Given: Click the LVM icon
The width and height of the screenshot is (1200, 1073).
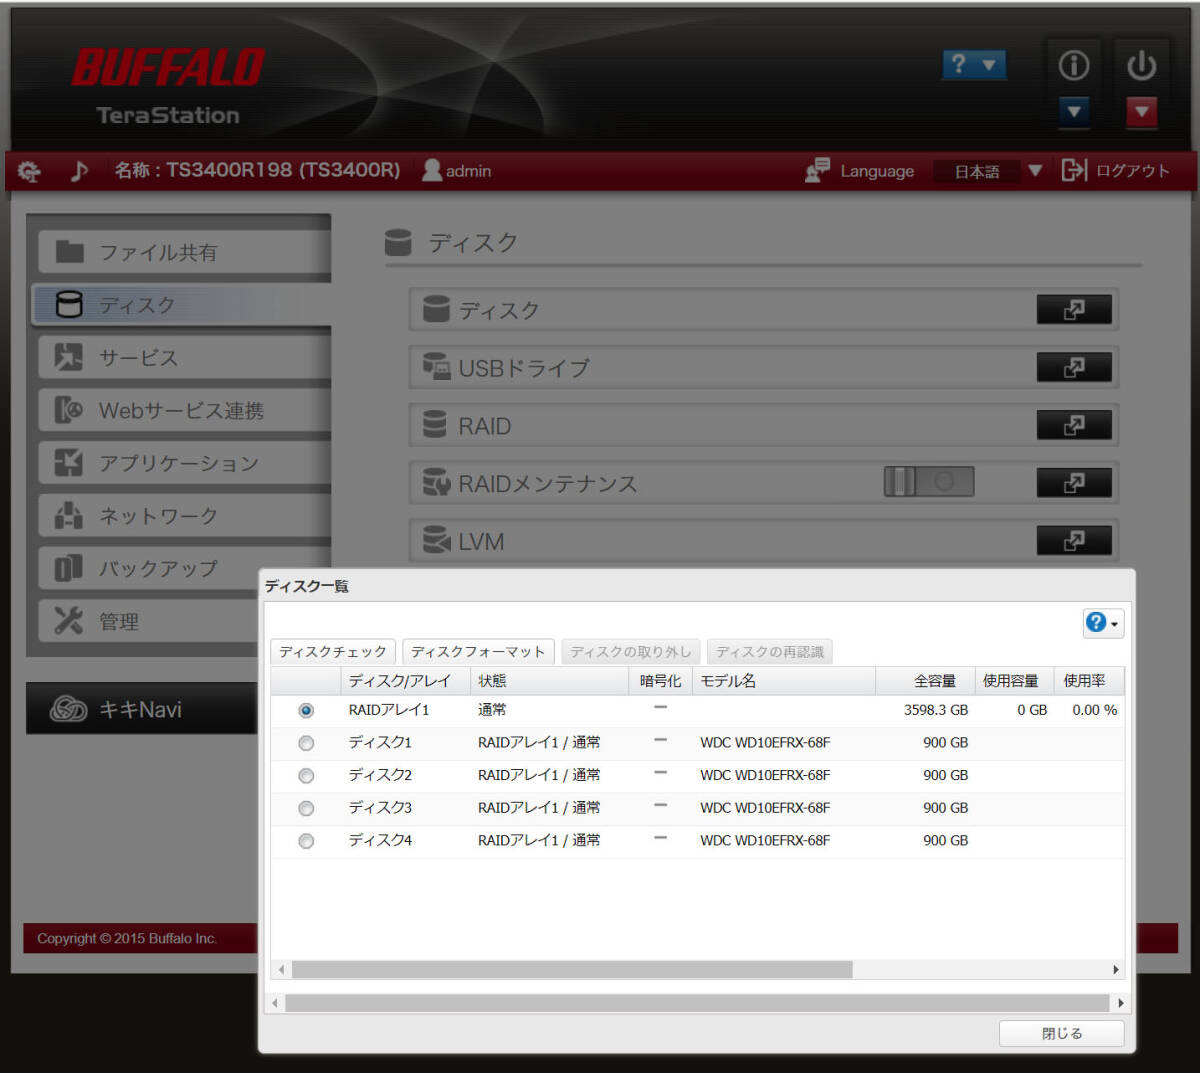Looking at the screenshot, I should [436, 540].
